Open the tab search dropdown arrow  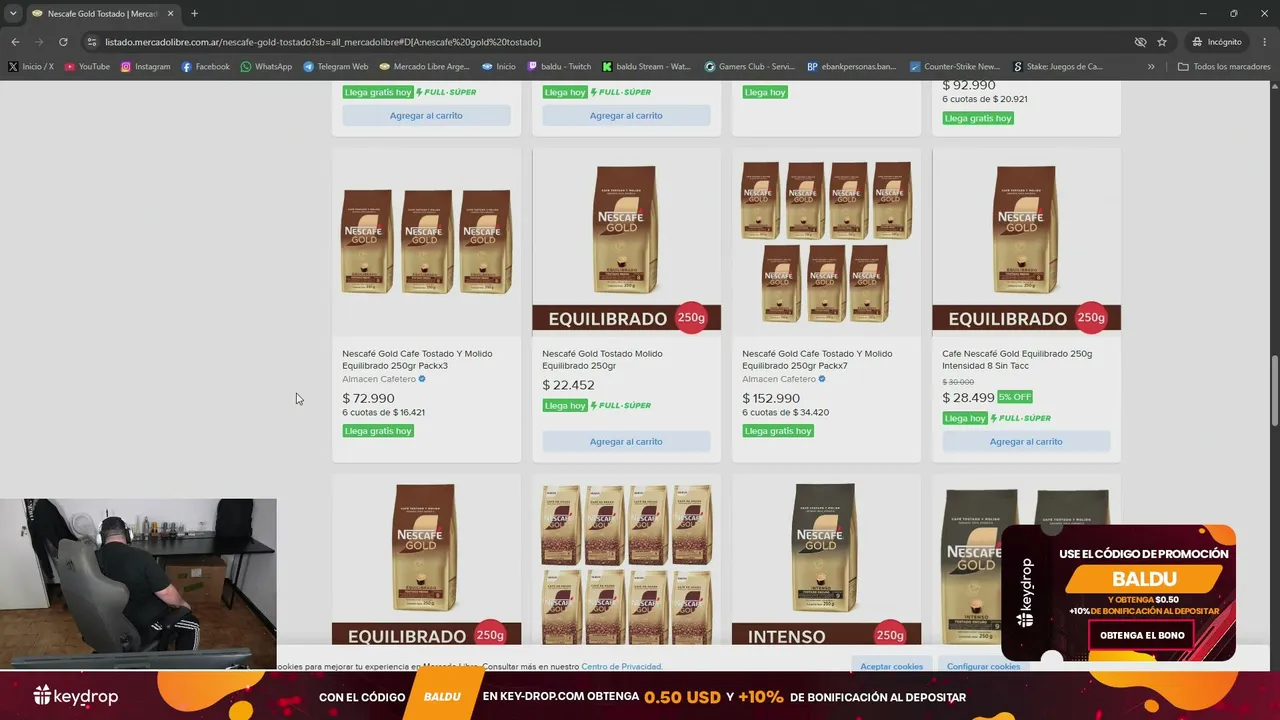[x=13, y=14]
